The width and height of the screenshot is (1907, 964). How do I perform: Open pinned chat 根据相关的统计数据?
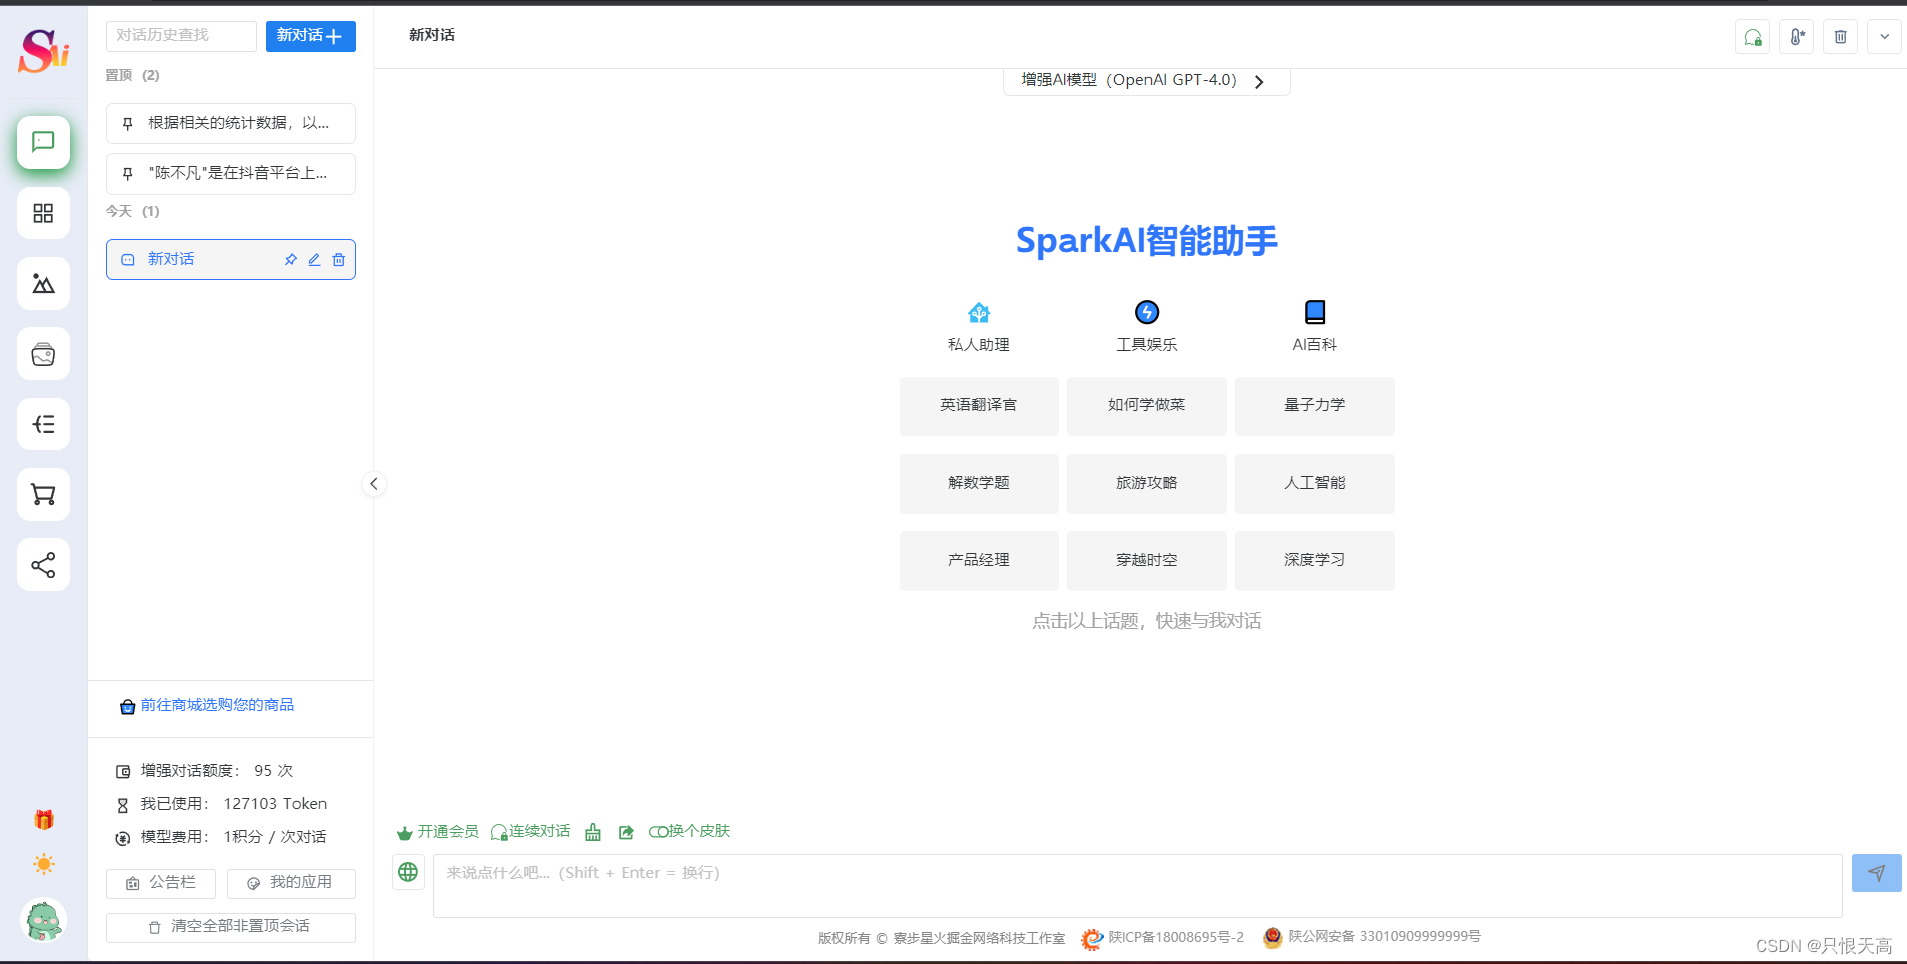click(231, 124)
